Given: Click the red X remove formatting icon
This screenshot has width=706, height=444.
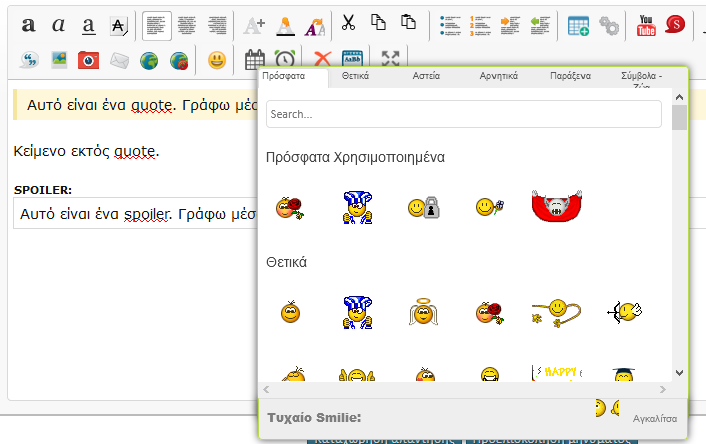Looking at the screenshot, I should pyautogui.click(x=322, y=60).
